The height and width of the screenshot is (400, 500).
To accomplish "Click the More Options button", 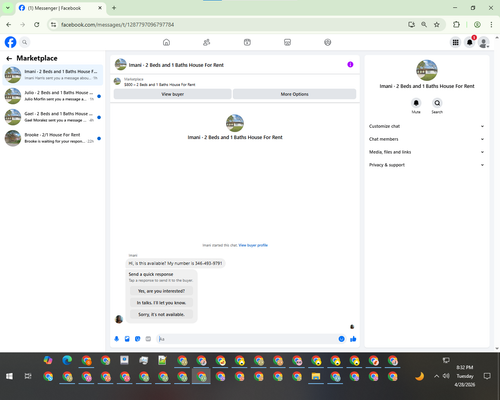I will point(295,94).
